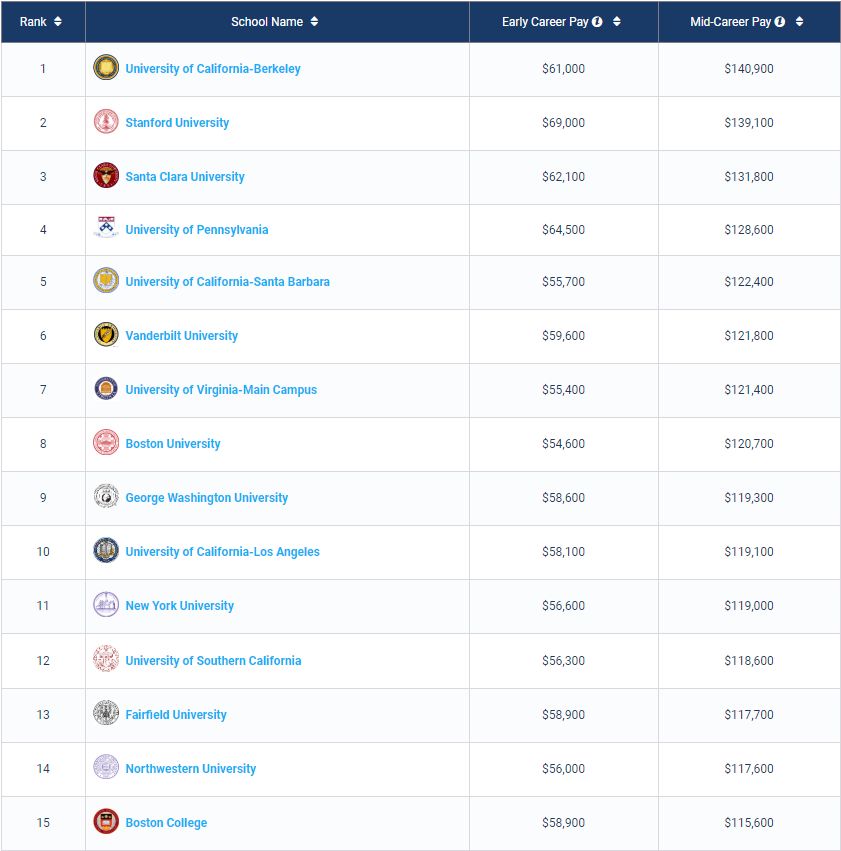
Task: Sort by Early Career Pay arrows
Action: click(x=616, y=22)
